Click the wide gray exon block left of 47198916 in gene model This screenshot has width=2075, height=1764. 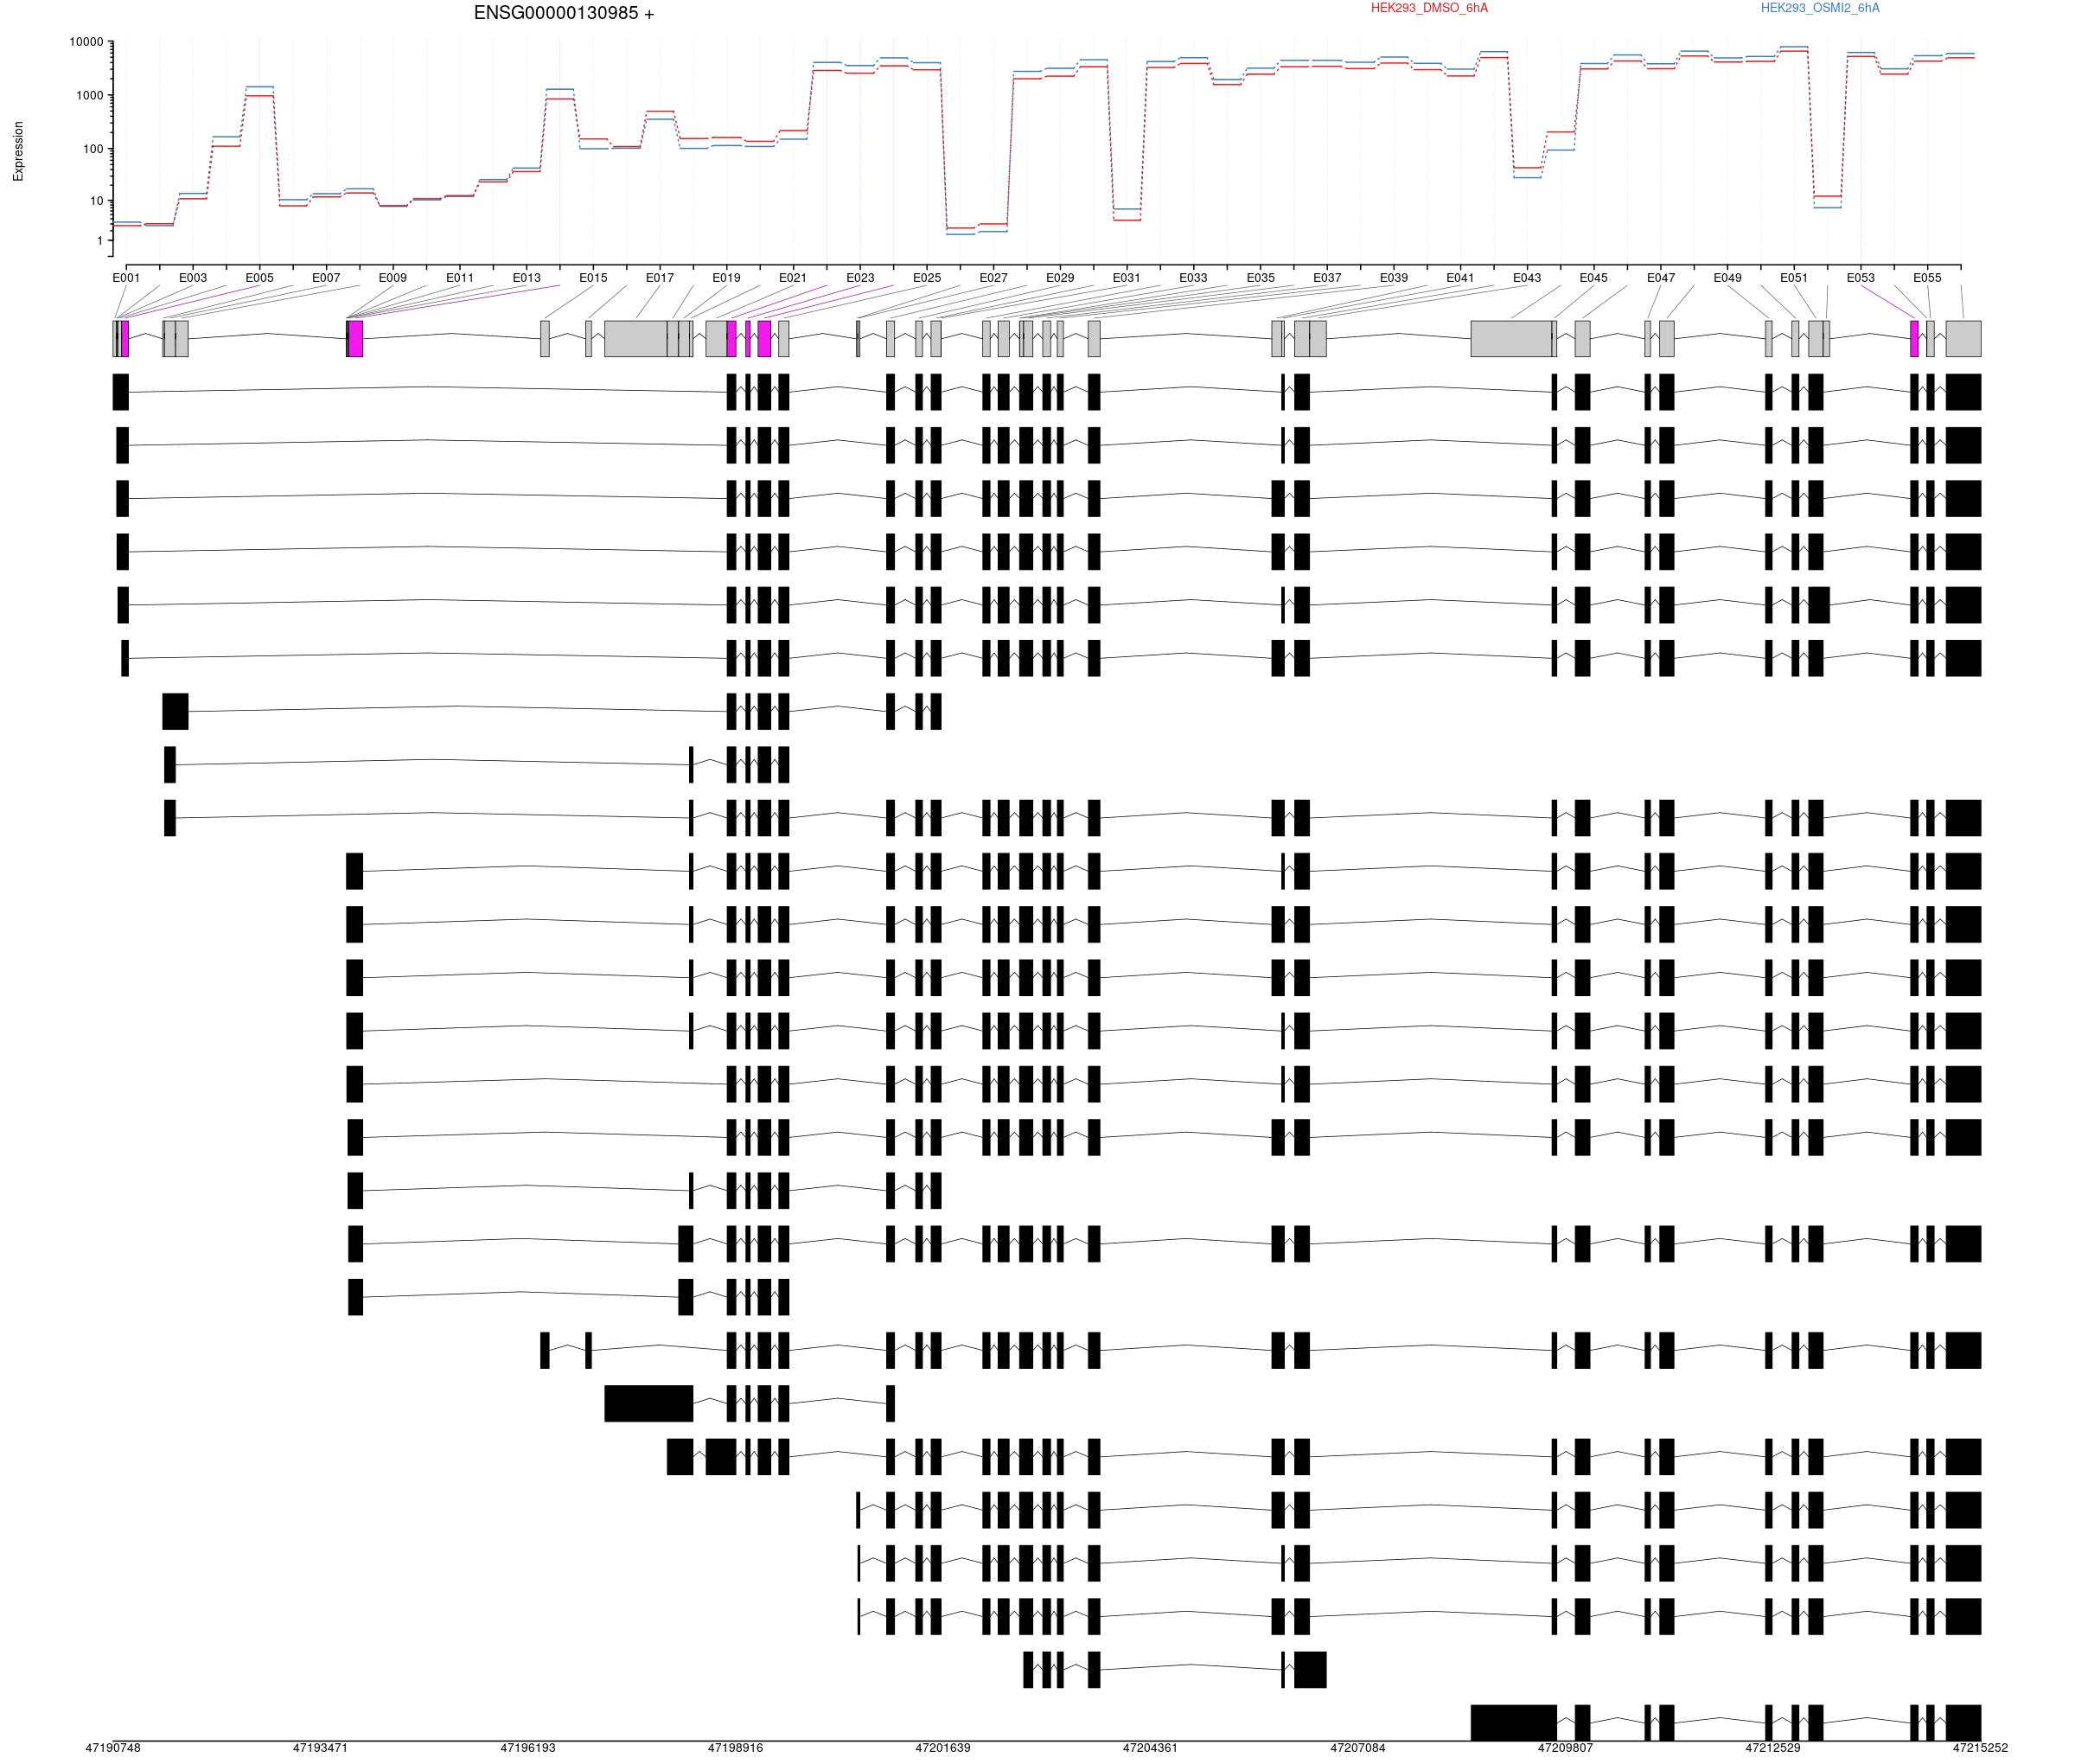tap(636, 339)
